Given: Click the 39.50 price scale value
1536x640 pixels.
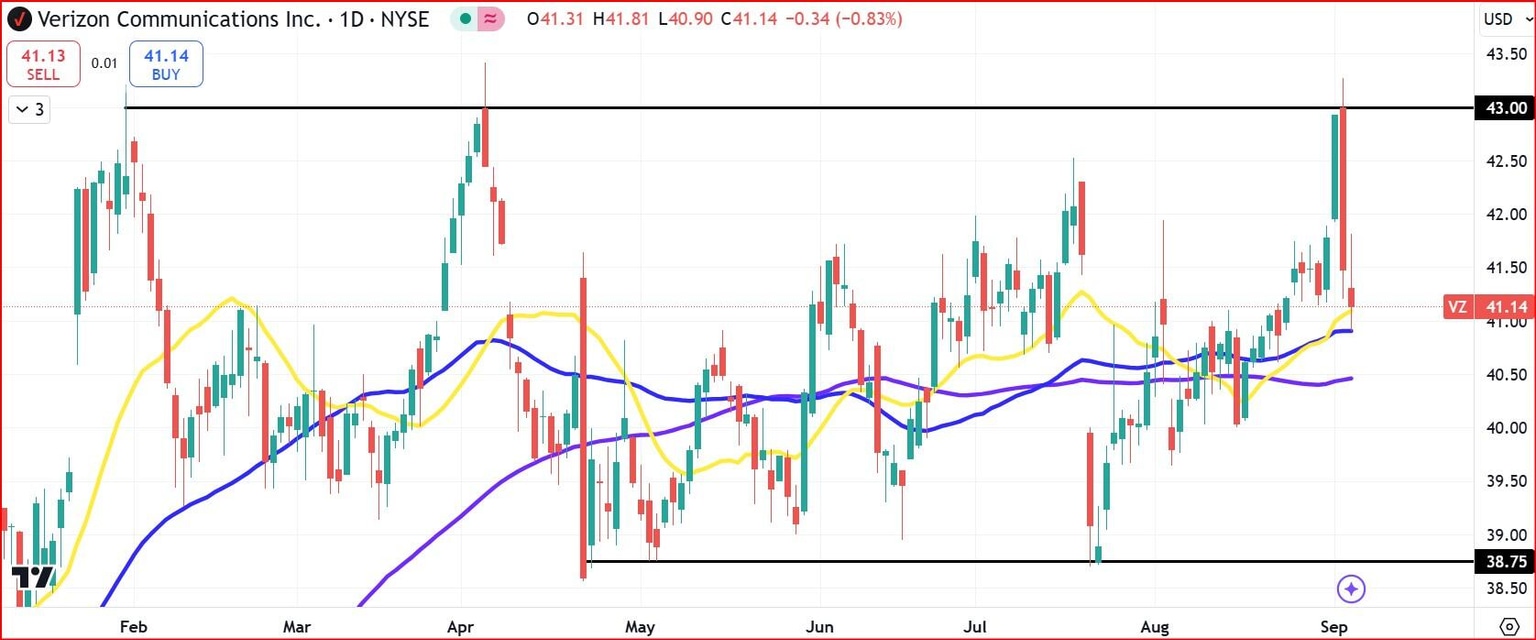Looking at the screenshot, I should click(1505, 481).
